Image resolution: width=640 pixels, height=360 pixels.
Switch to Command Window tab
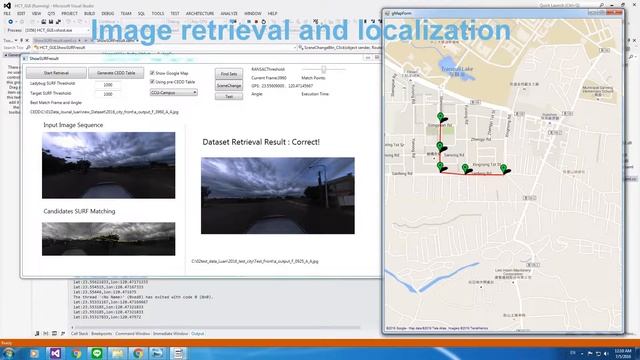(x=133, y=333)
